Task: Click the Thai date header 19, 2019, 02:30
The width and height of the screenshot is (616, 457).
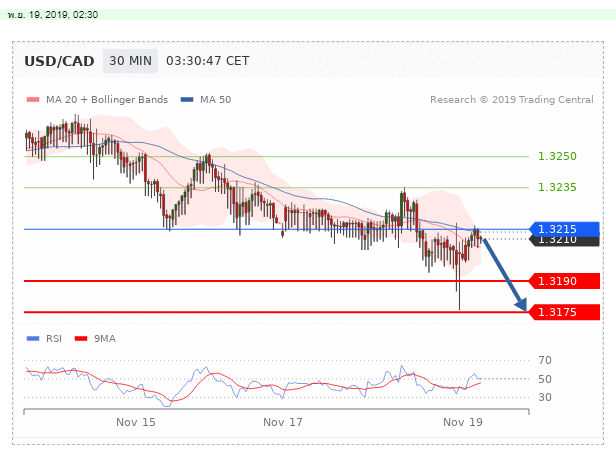Action: coord(53,15)
